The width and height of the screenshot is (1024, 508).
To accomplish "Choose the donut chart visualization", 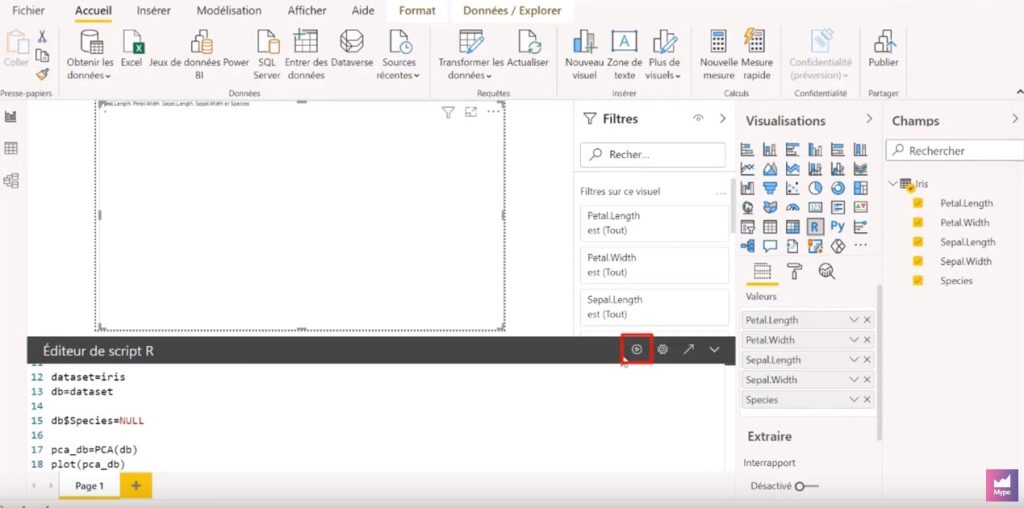I will [837, 188].
